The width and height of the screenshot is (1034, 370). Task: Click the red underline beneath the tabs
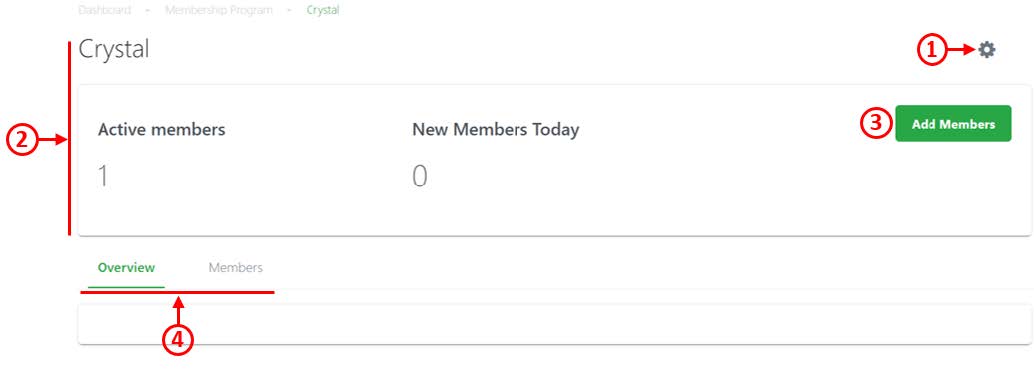point(177,292)
